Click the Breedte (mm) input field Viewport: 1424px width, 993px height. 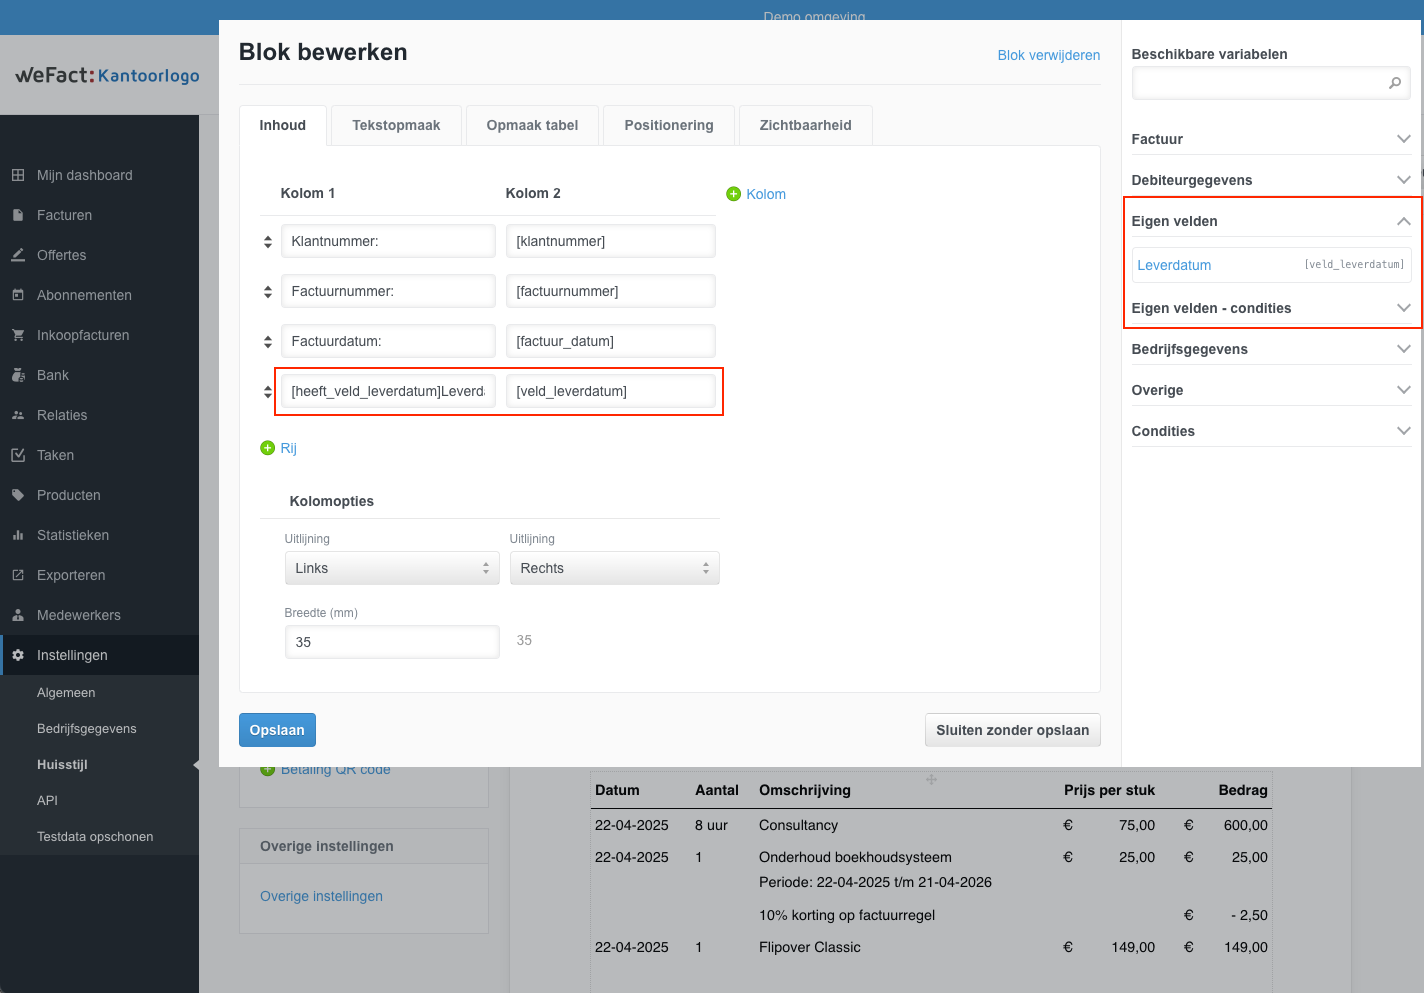pos(391,642)
